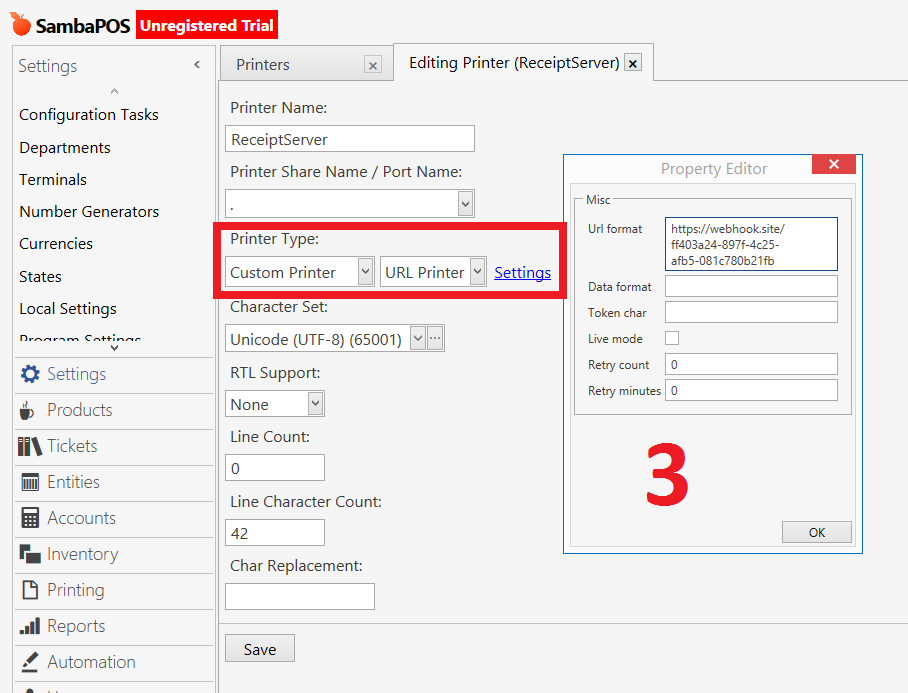Collapse the Settings sidebar panel
The width and height of the screenshot is (908, 693).
click(197, 65)
